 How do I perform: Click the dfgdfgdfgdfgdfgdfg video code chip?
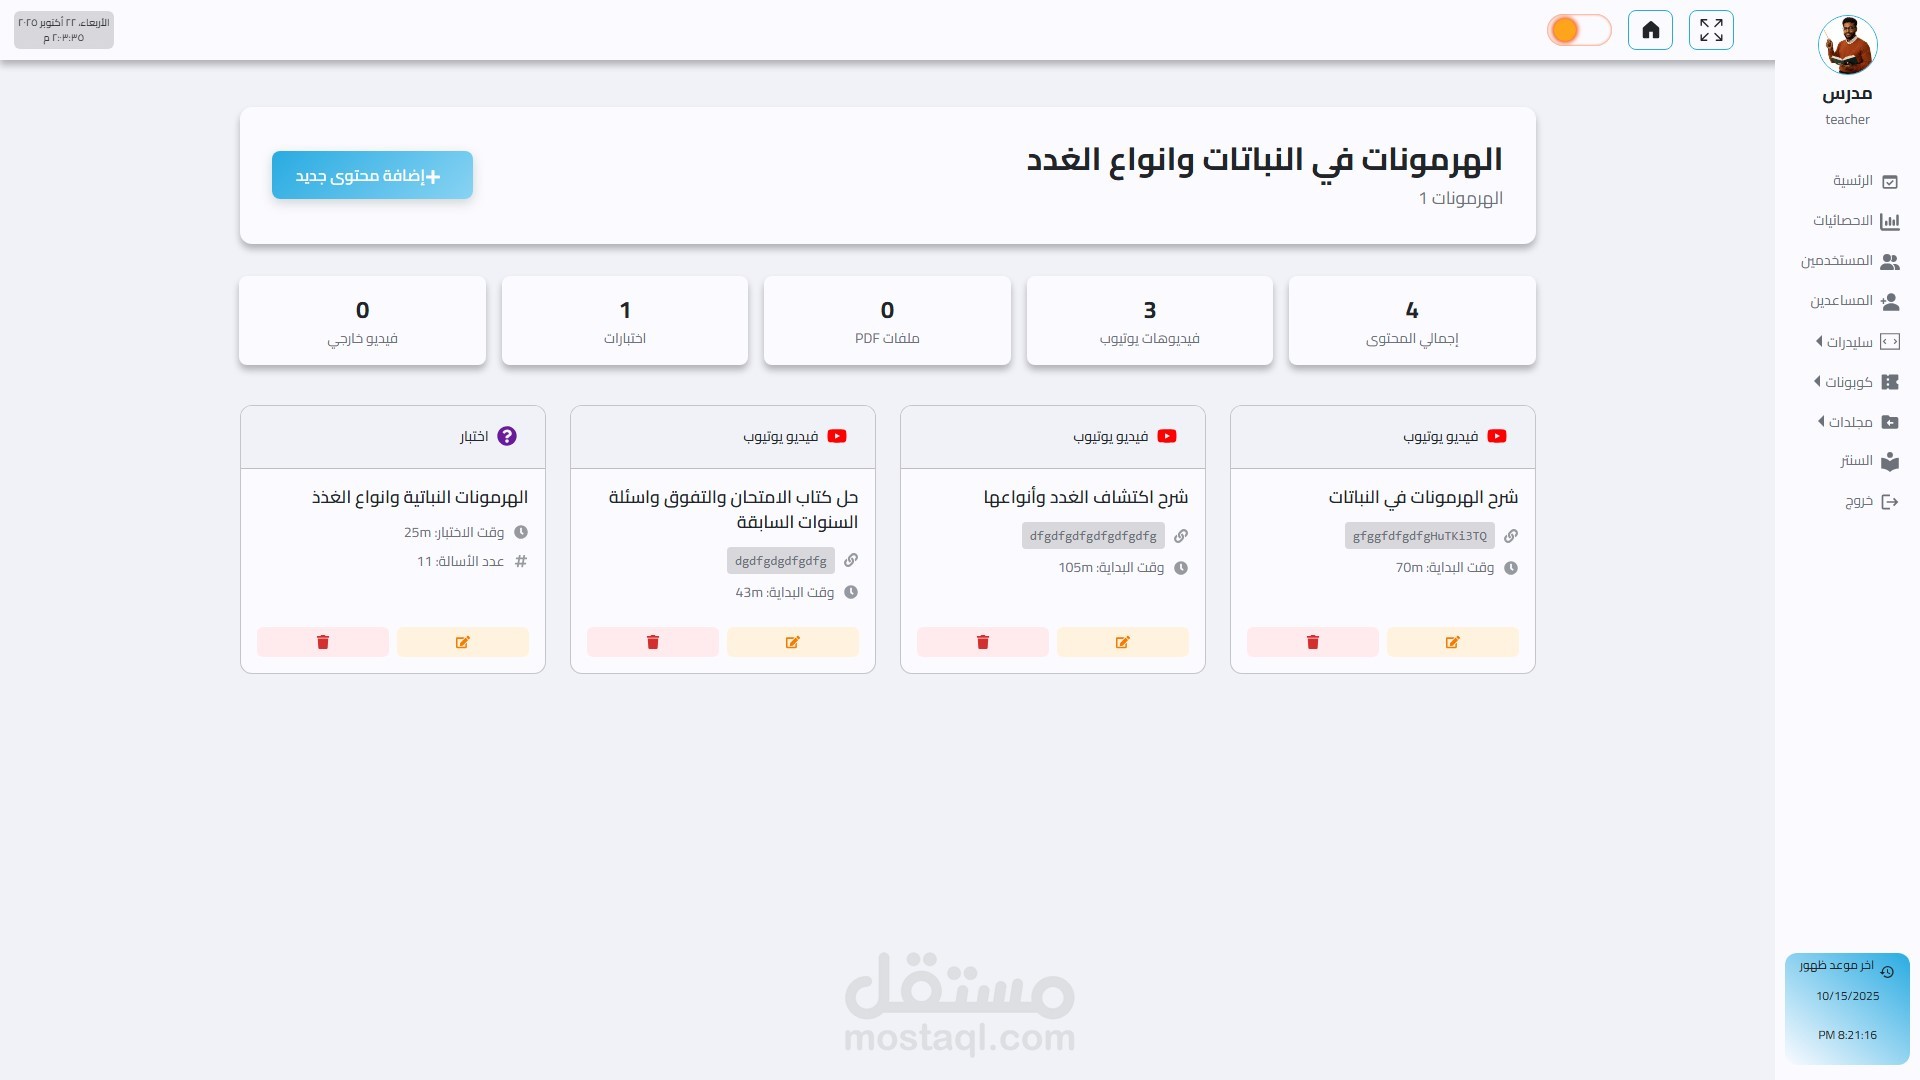pyautogui.click(x=1093, y=536)
